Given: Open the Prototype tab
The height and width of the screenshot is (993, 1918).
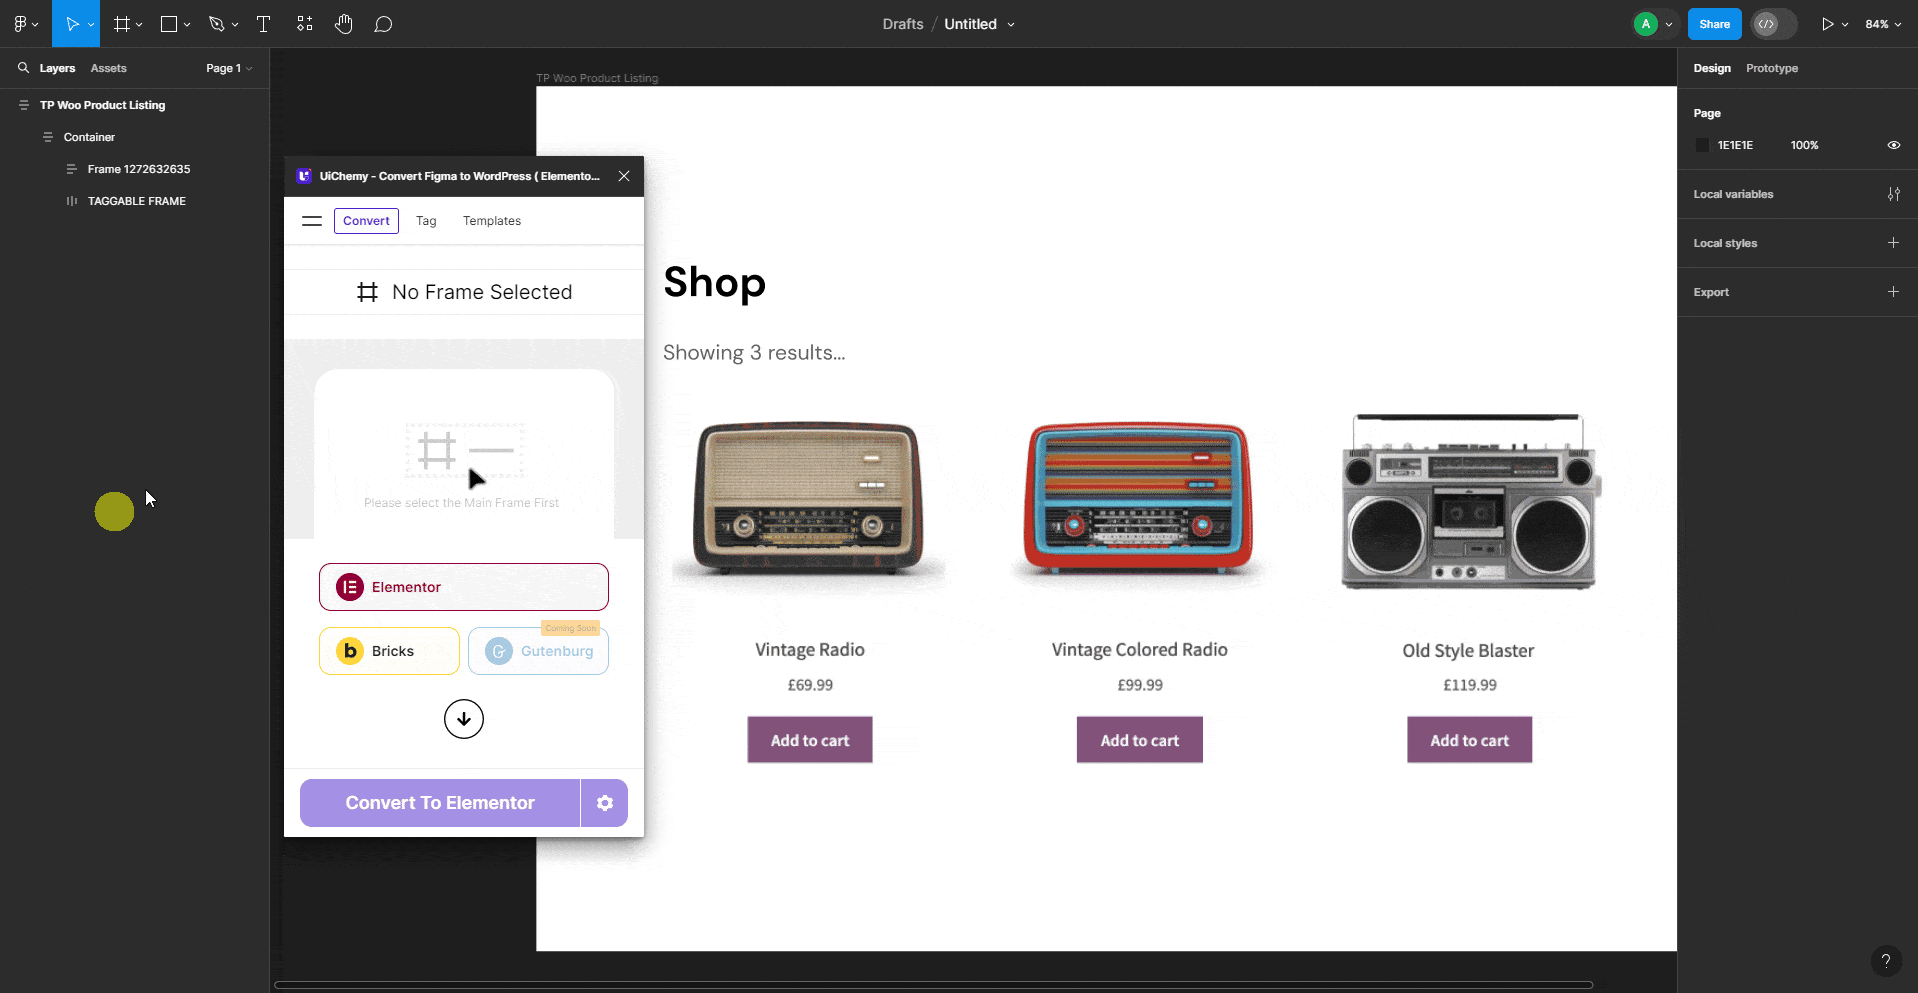Looking at the screenshot, I should pyautogui.click(x=1770, y=68).
